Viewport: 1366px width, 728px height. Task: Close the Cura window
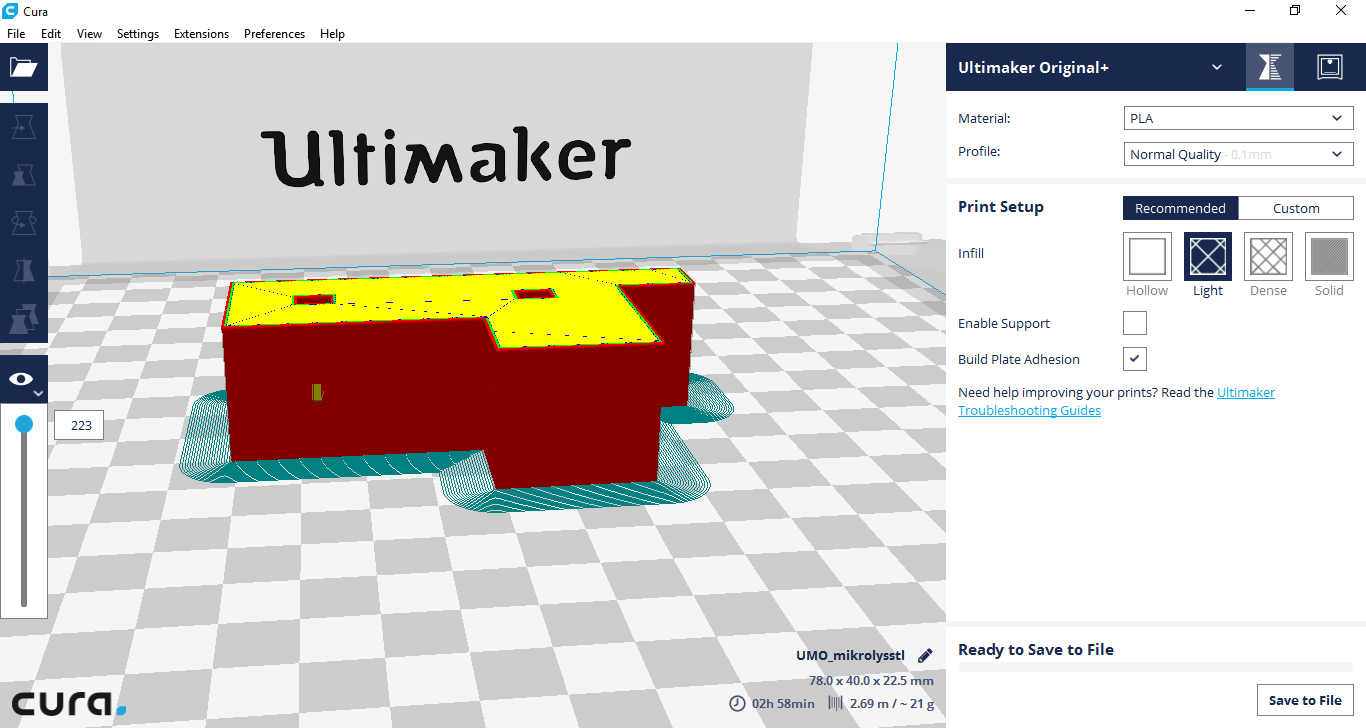[x=1341, y=10]
